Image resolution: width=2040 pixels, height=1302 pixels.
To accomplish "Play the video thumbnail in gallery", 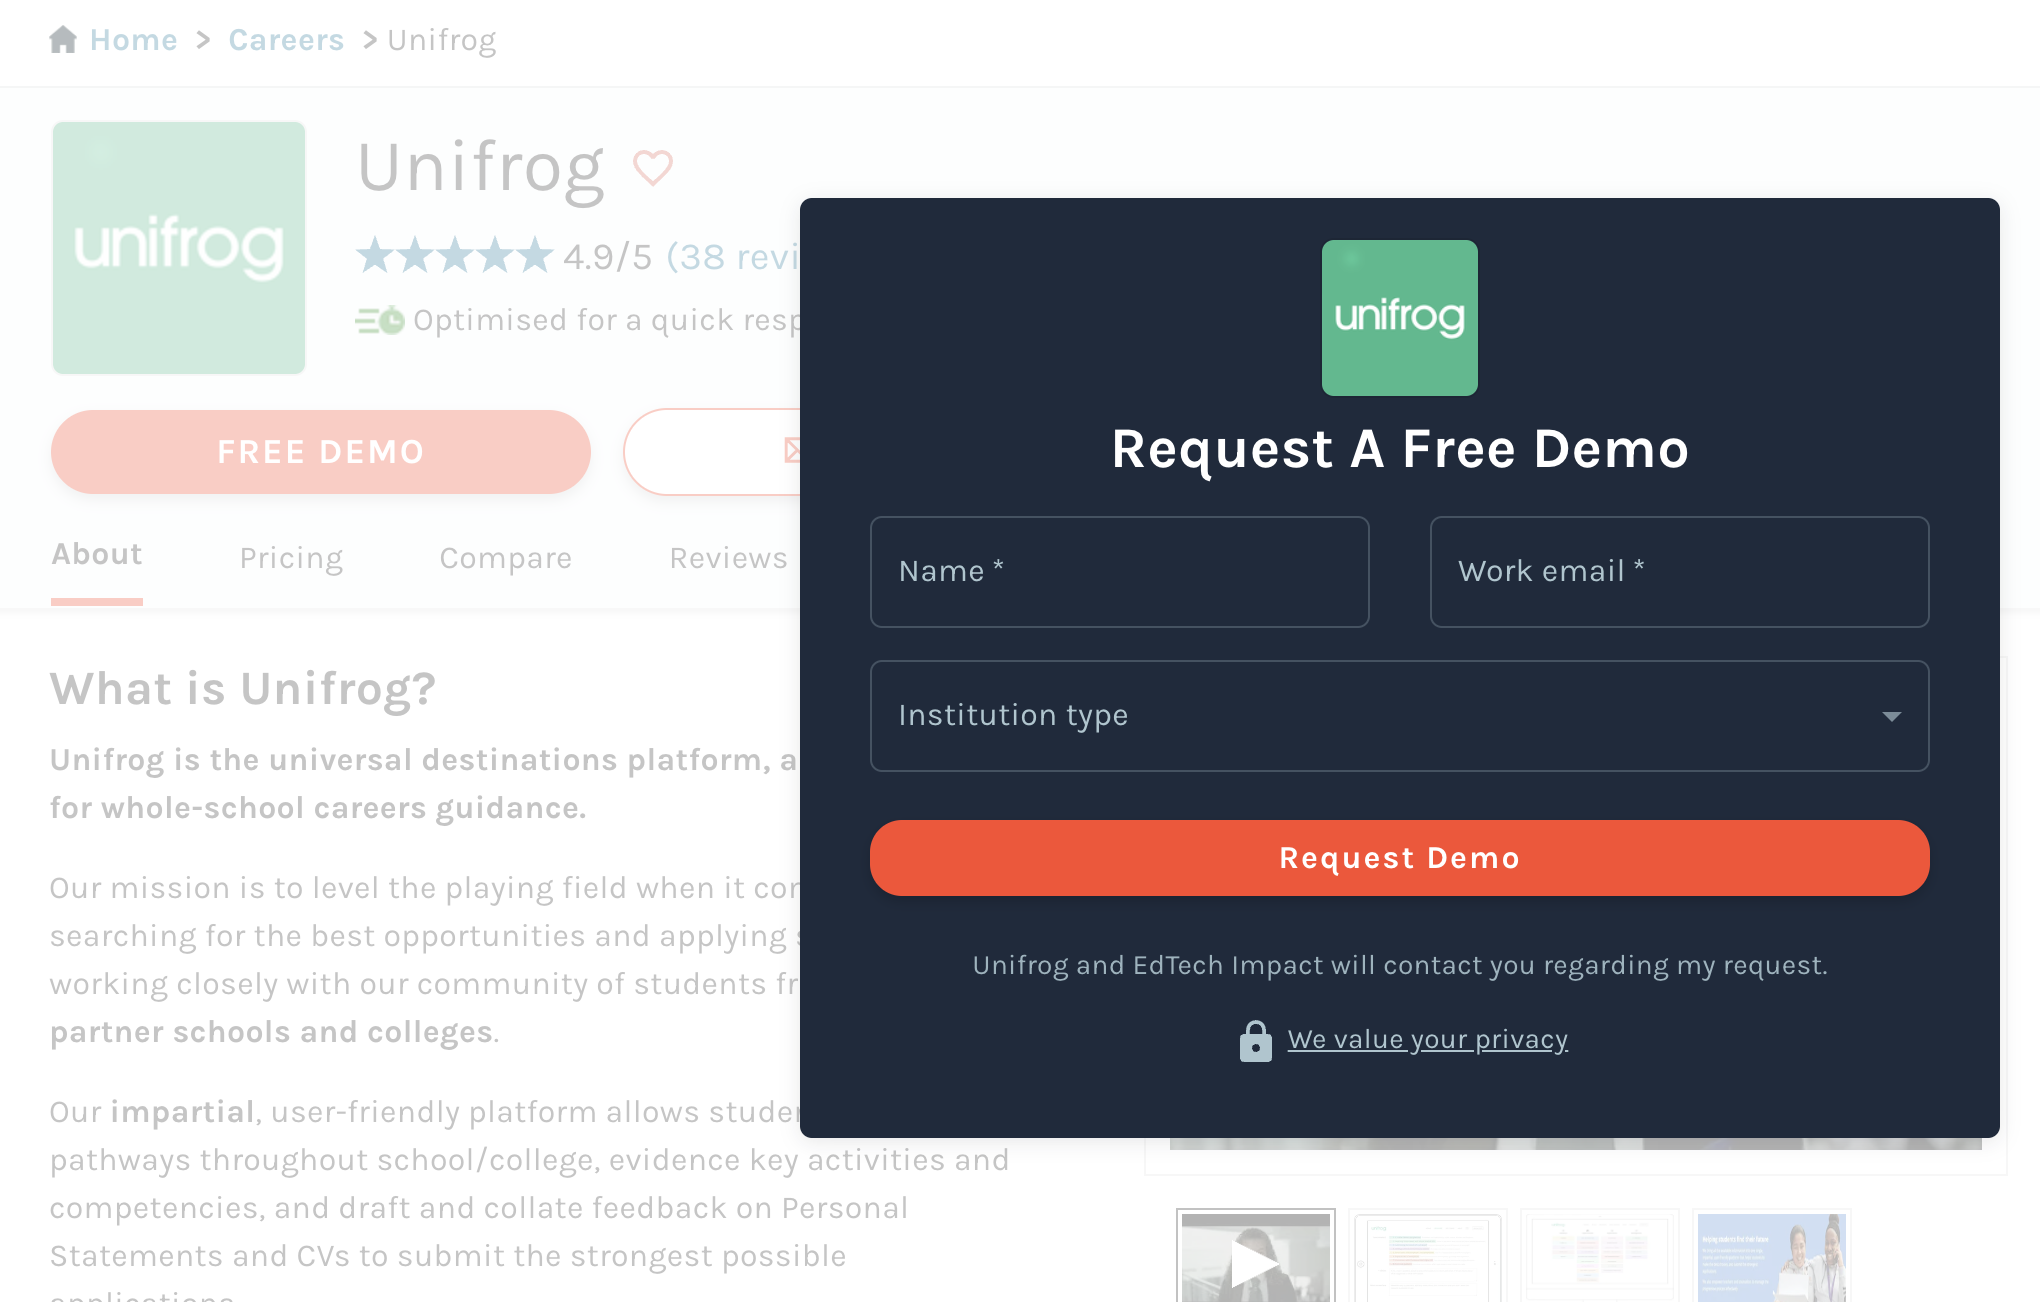I will point(1255,1257).
